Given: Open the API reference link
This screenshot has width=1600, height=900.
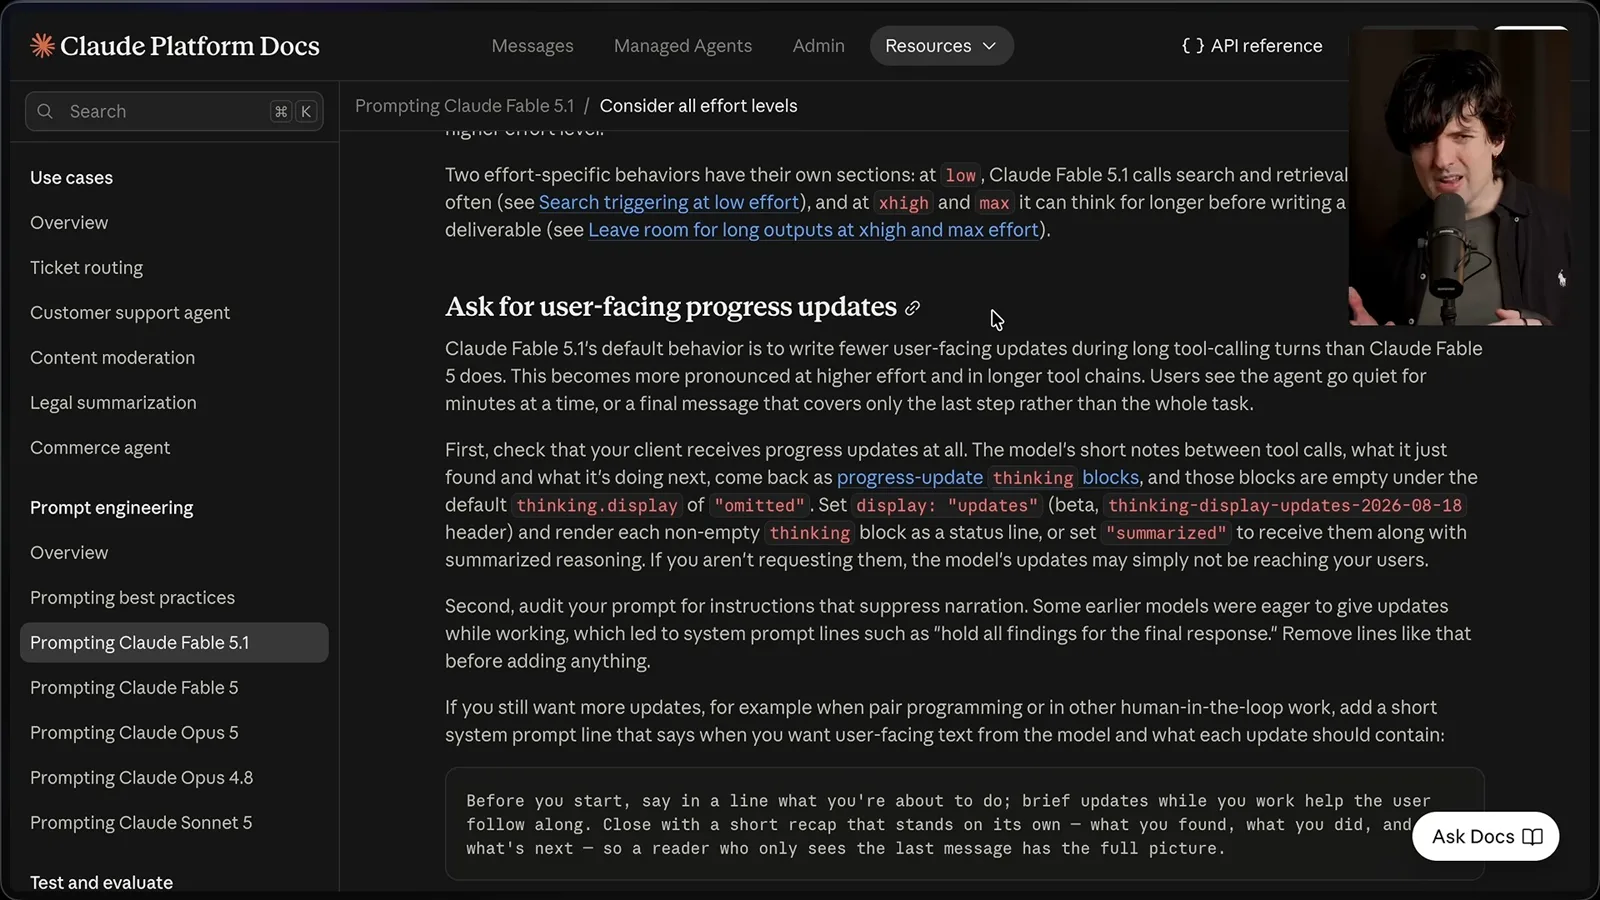Looking at the screenshot, I should 1252,46.
